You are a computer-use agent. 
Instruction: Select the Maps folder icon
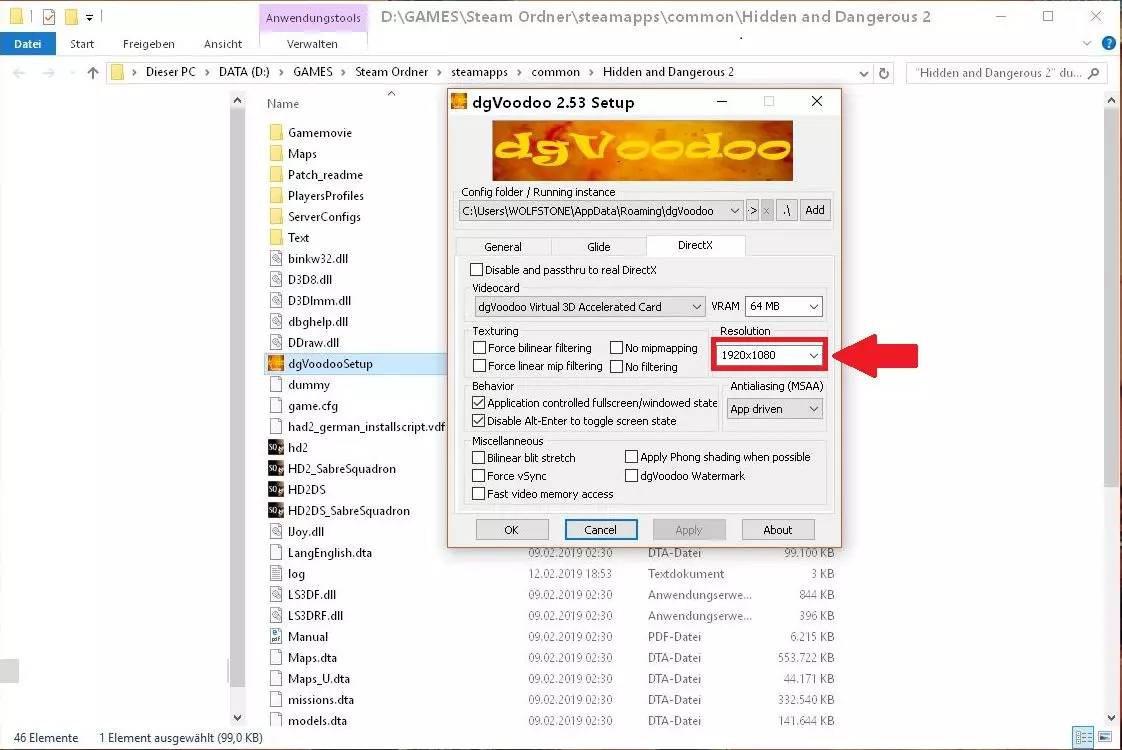[276, 153]
